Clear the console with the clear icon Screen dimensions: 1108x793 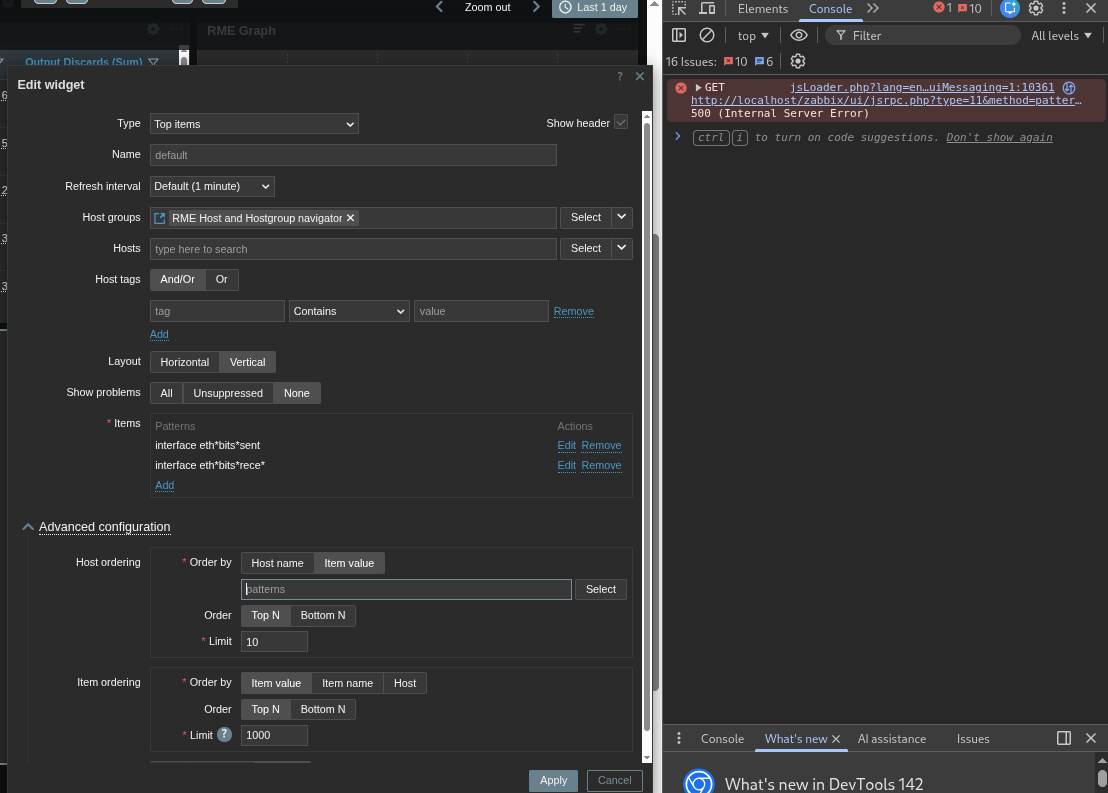click(707, 35)
